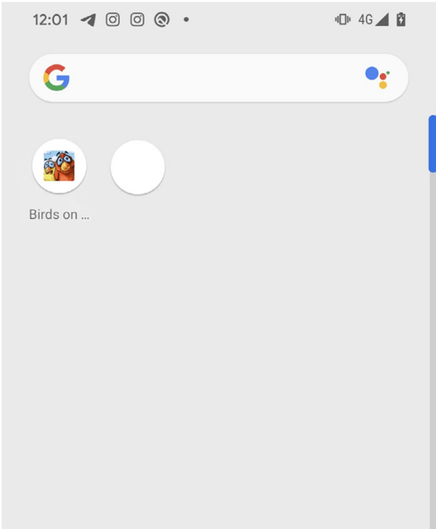Tap the "Birds on ..." app label

click(x=59, y=215)
